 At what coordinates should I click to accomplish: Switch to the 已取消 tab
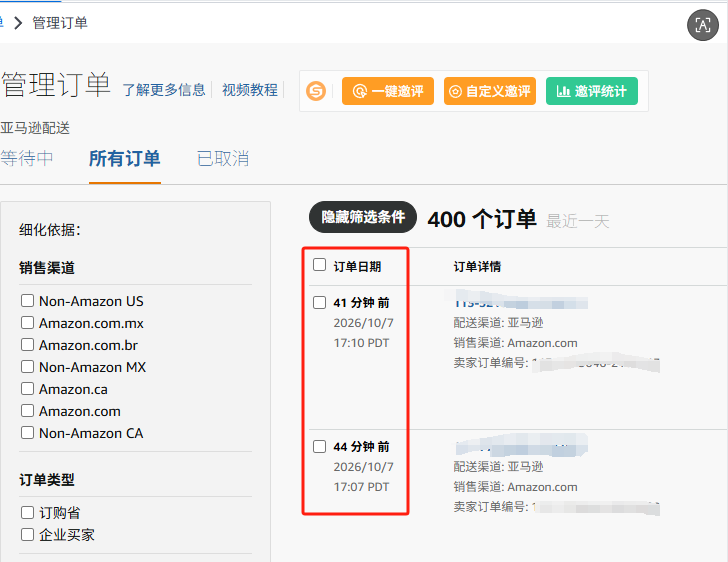coord(223,158)
